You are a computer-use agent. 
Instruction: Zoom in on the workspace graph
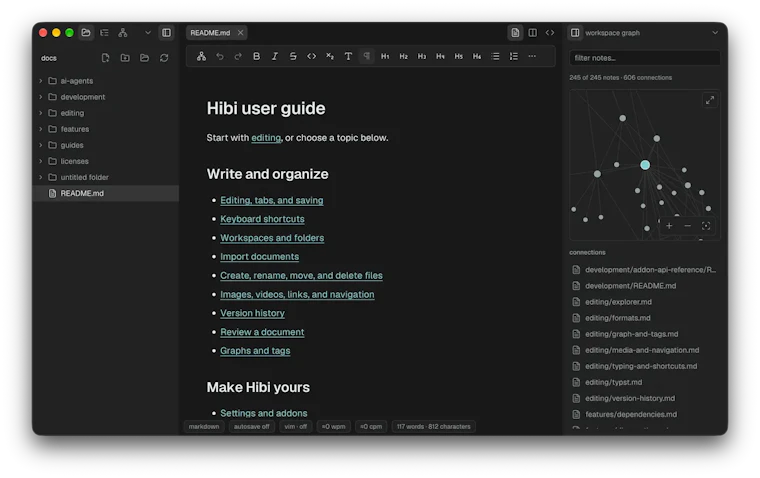(669, 226)
